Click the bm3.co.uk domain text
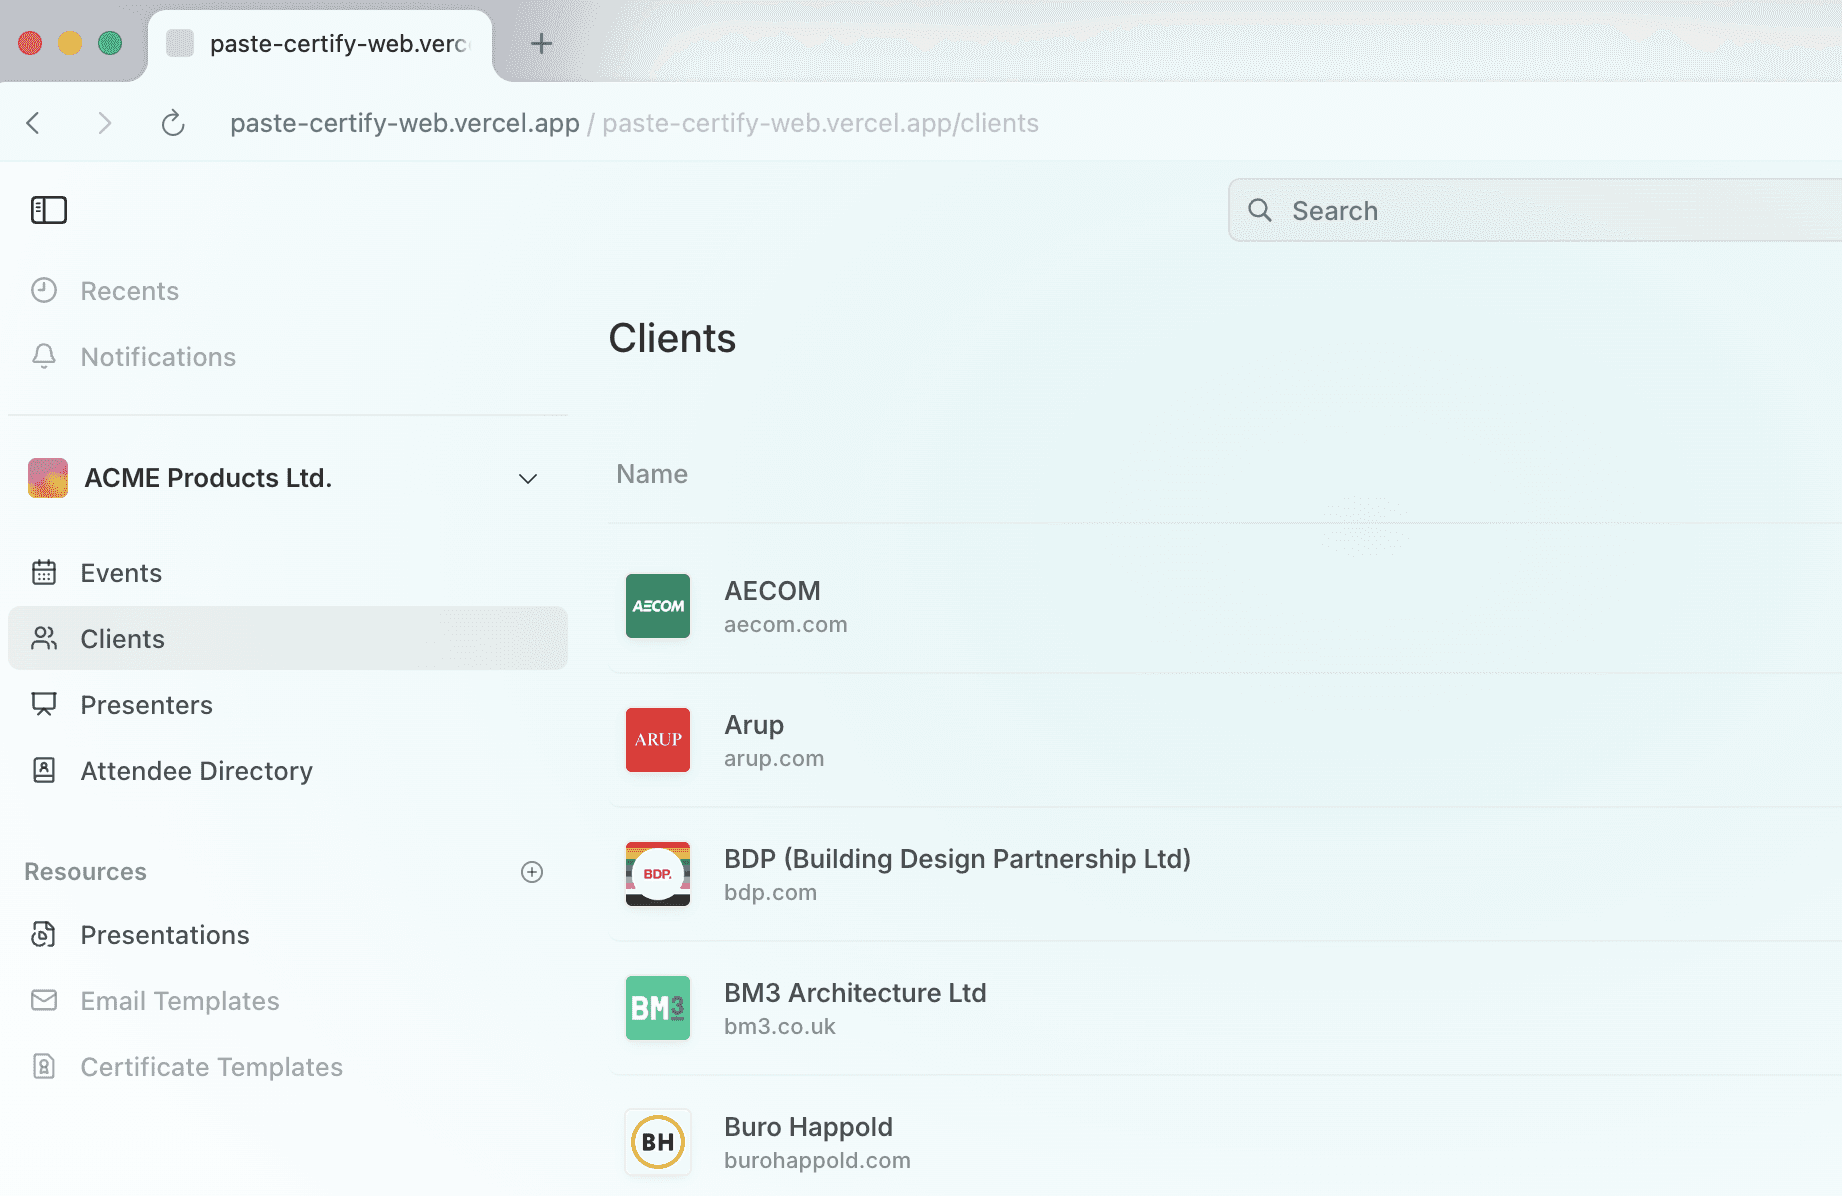The height and width of the screenshot is (1196, 1842). (x=780, y=1027)
